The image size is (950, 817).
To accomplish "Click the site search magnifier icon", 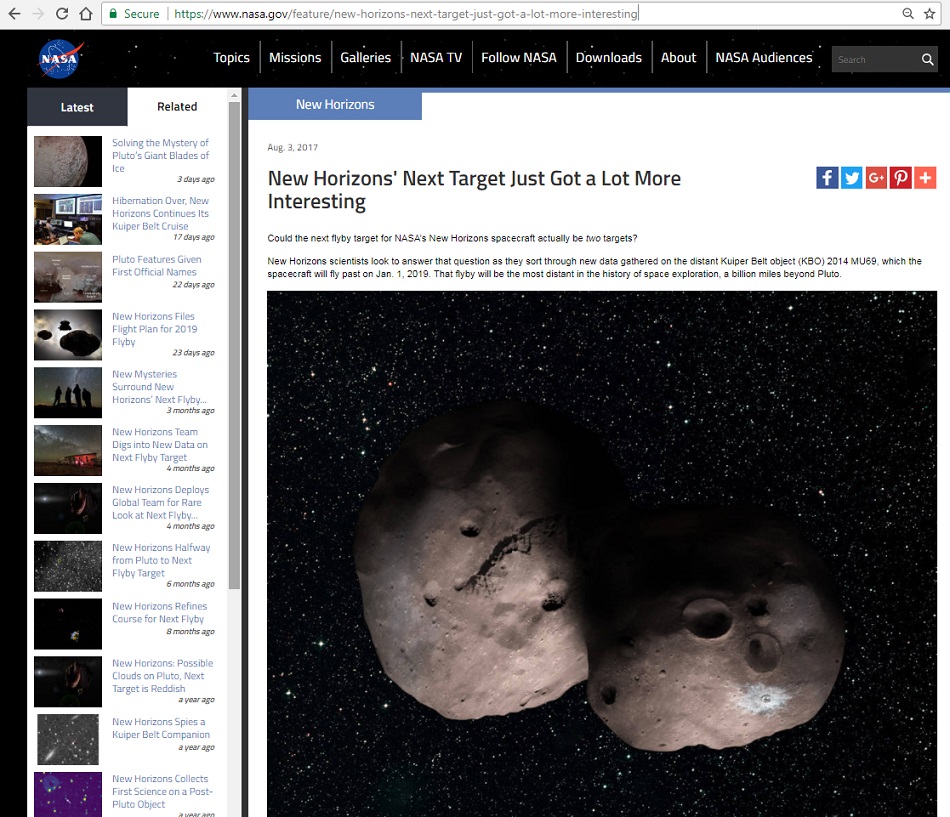I will [x=927, y=59].
